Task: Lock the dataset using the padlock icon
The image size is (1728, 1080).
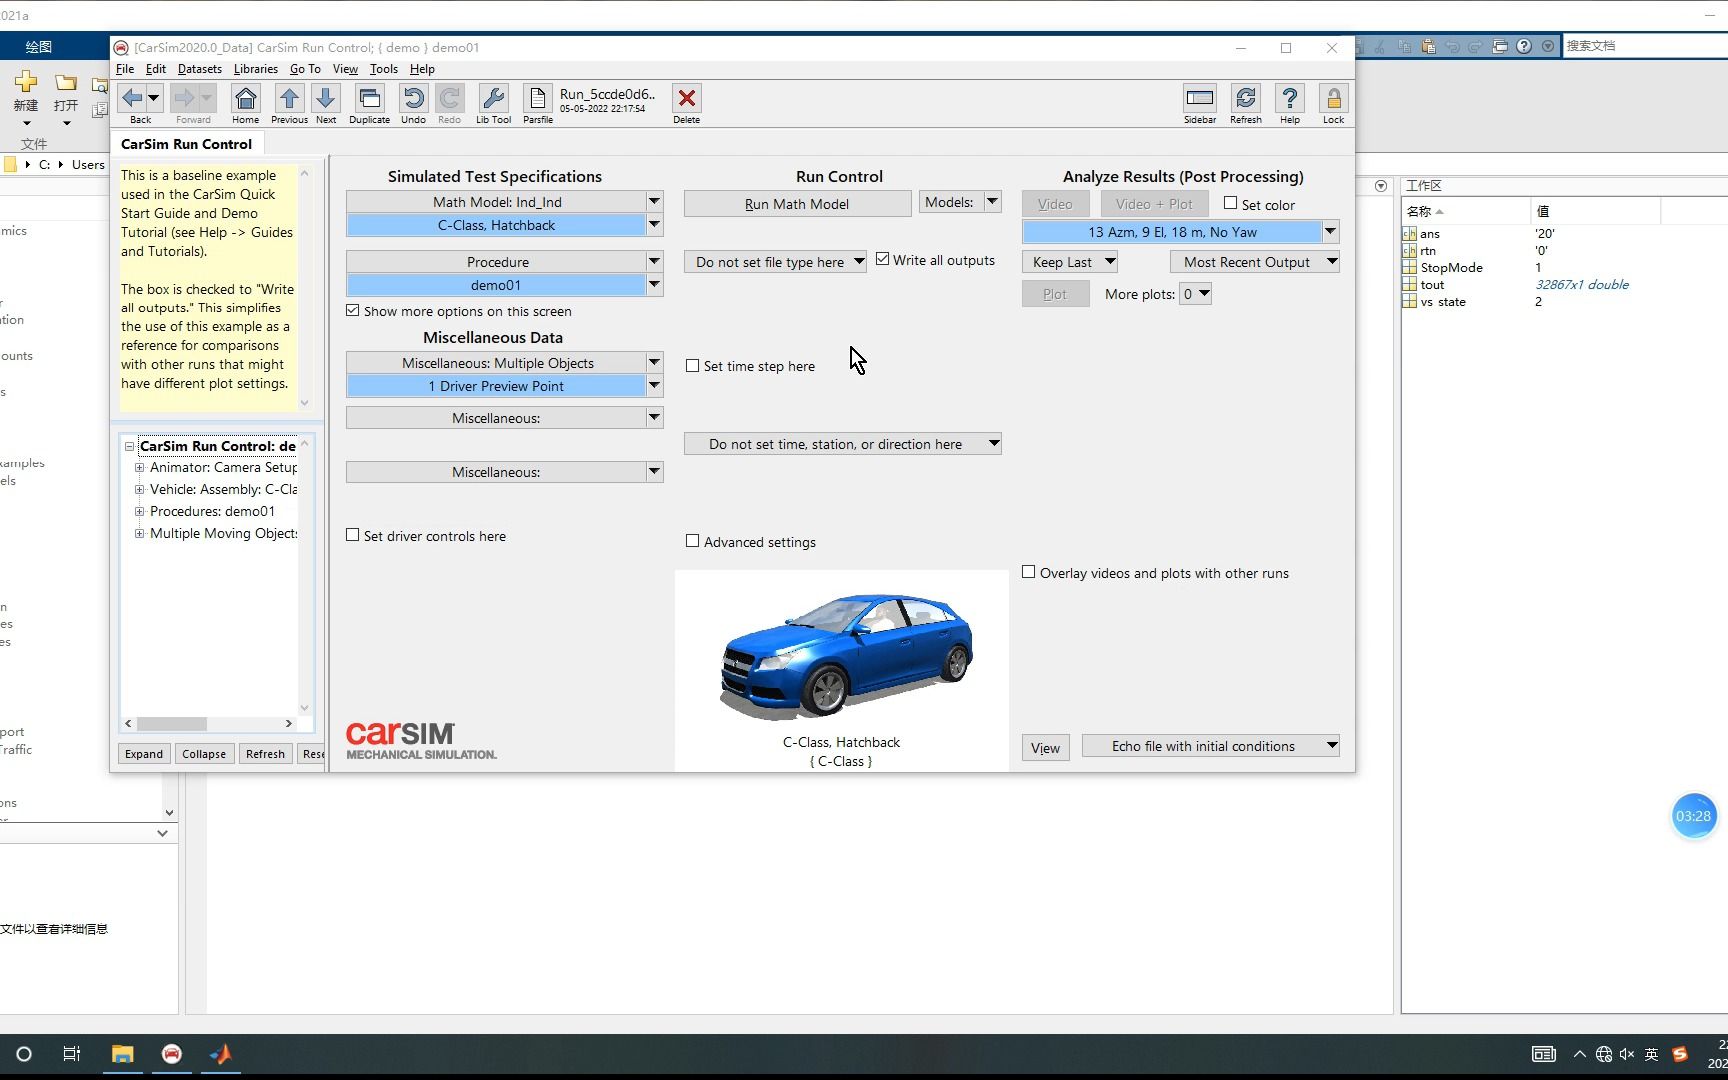Action: [1333, 100]
